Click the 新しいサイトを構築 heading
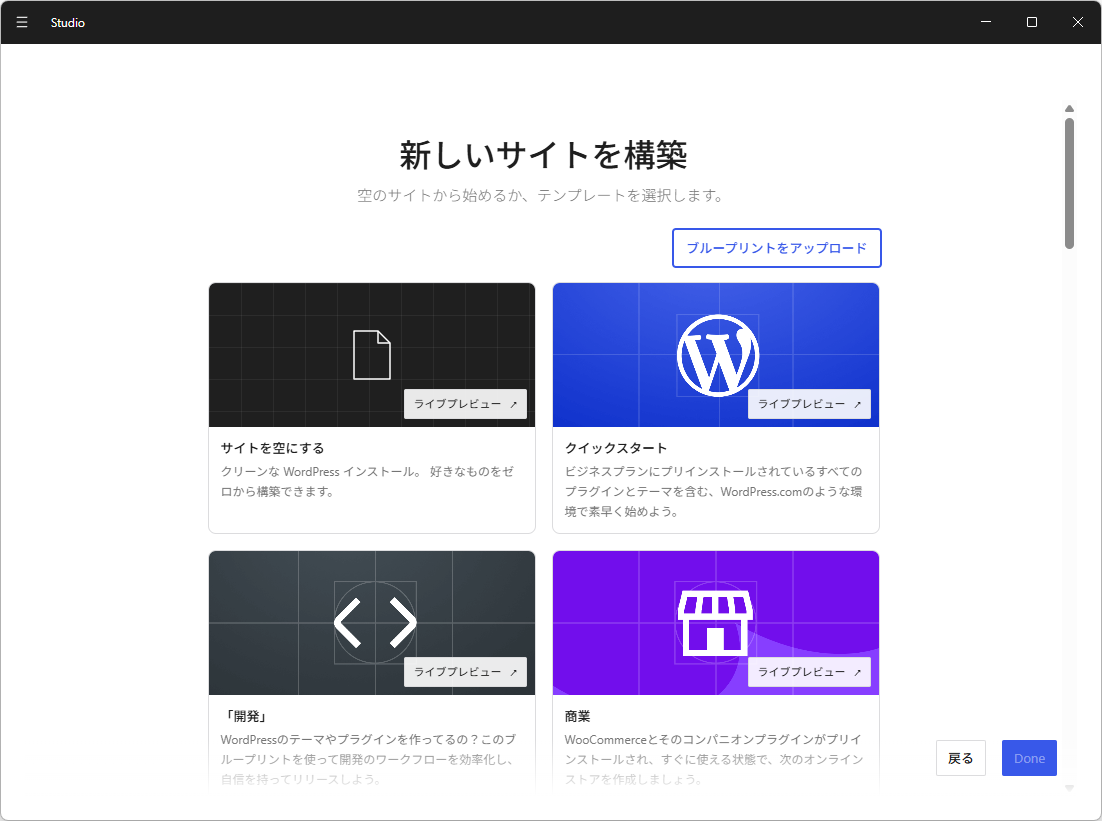Screen dimensions: 1102x821 pyautogui.click(x=543, y=155)
